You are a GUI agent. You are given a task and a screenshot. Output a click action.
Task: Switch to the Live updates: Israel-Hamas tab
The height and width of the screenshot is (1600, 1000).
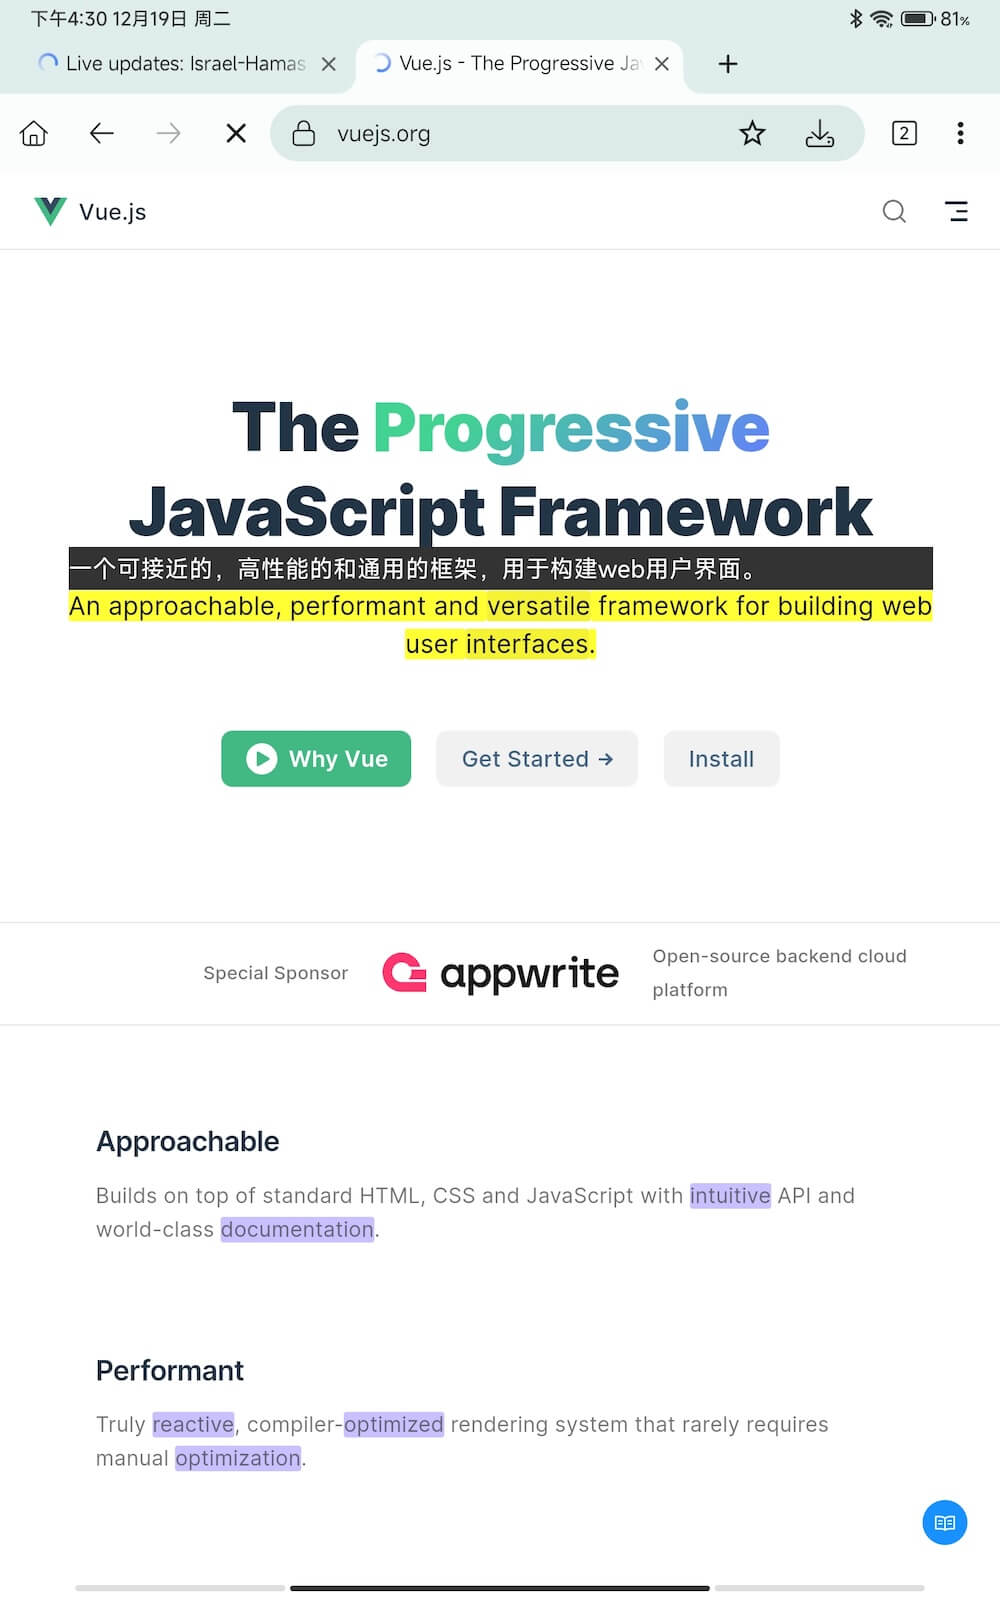[172, 64]
